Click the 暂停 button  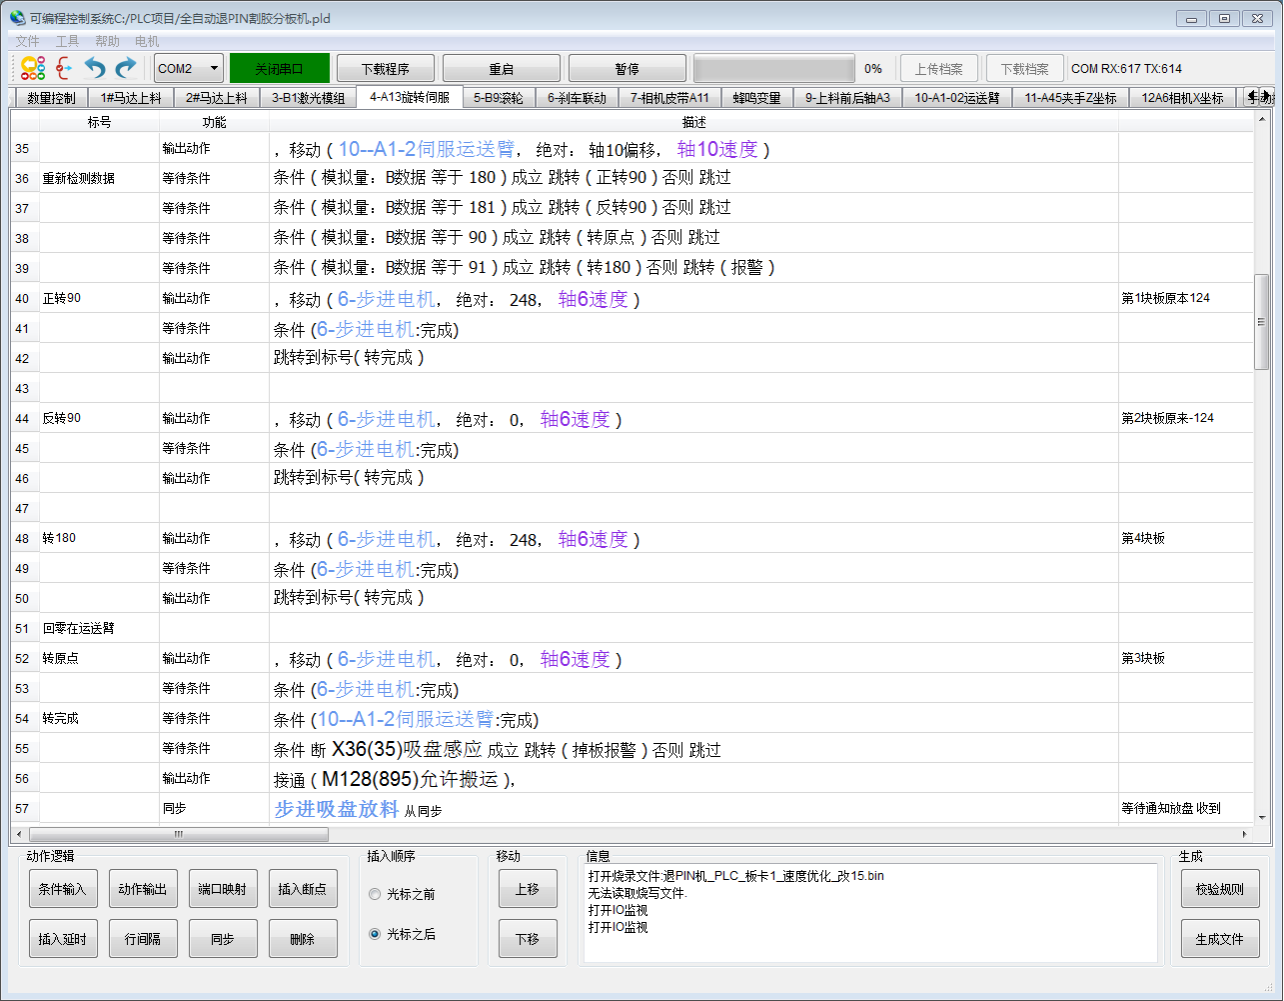pos(627,69)
